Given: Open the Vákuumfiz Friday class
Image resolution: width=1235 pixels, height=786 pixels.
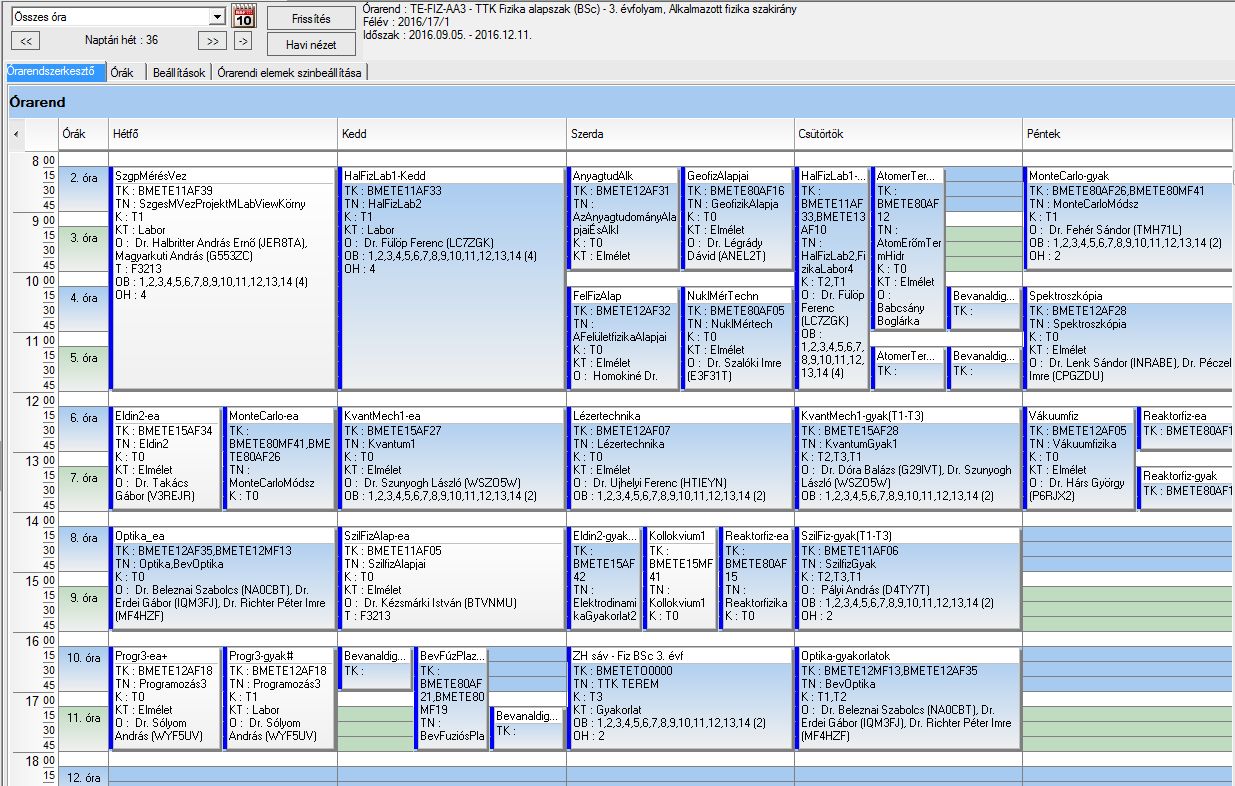Looking at the screenshot, I should (x=1078, y=459).
